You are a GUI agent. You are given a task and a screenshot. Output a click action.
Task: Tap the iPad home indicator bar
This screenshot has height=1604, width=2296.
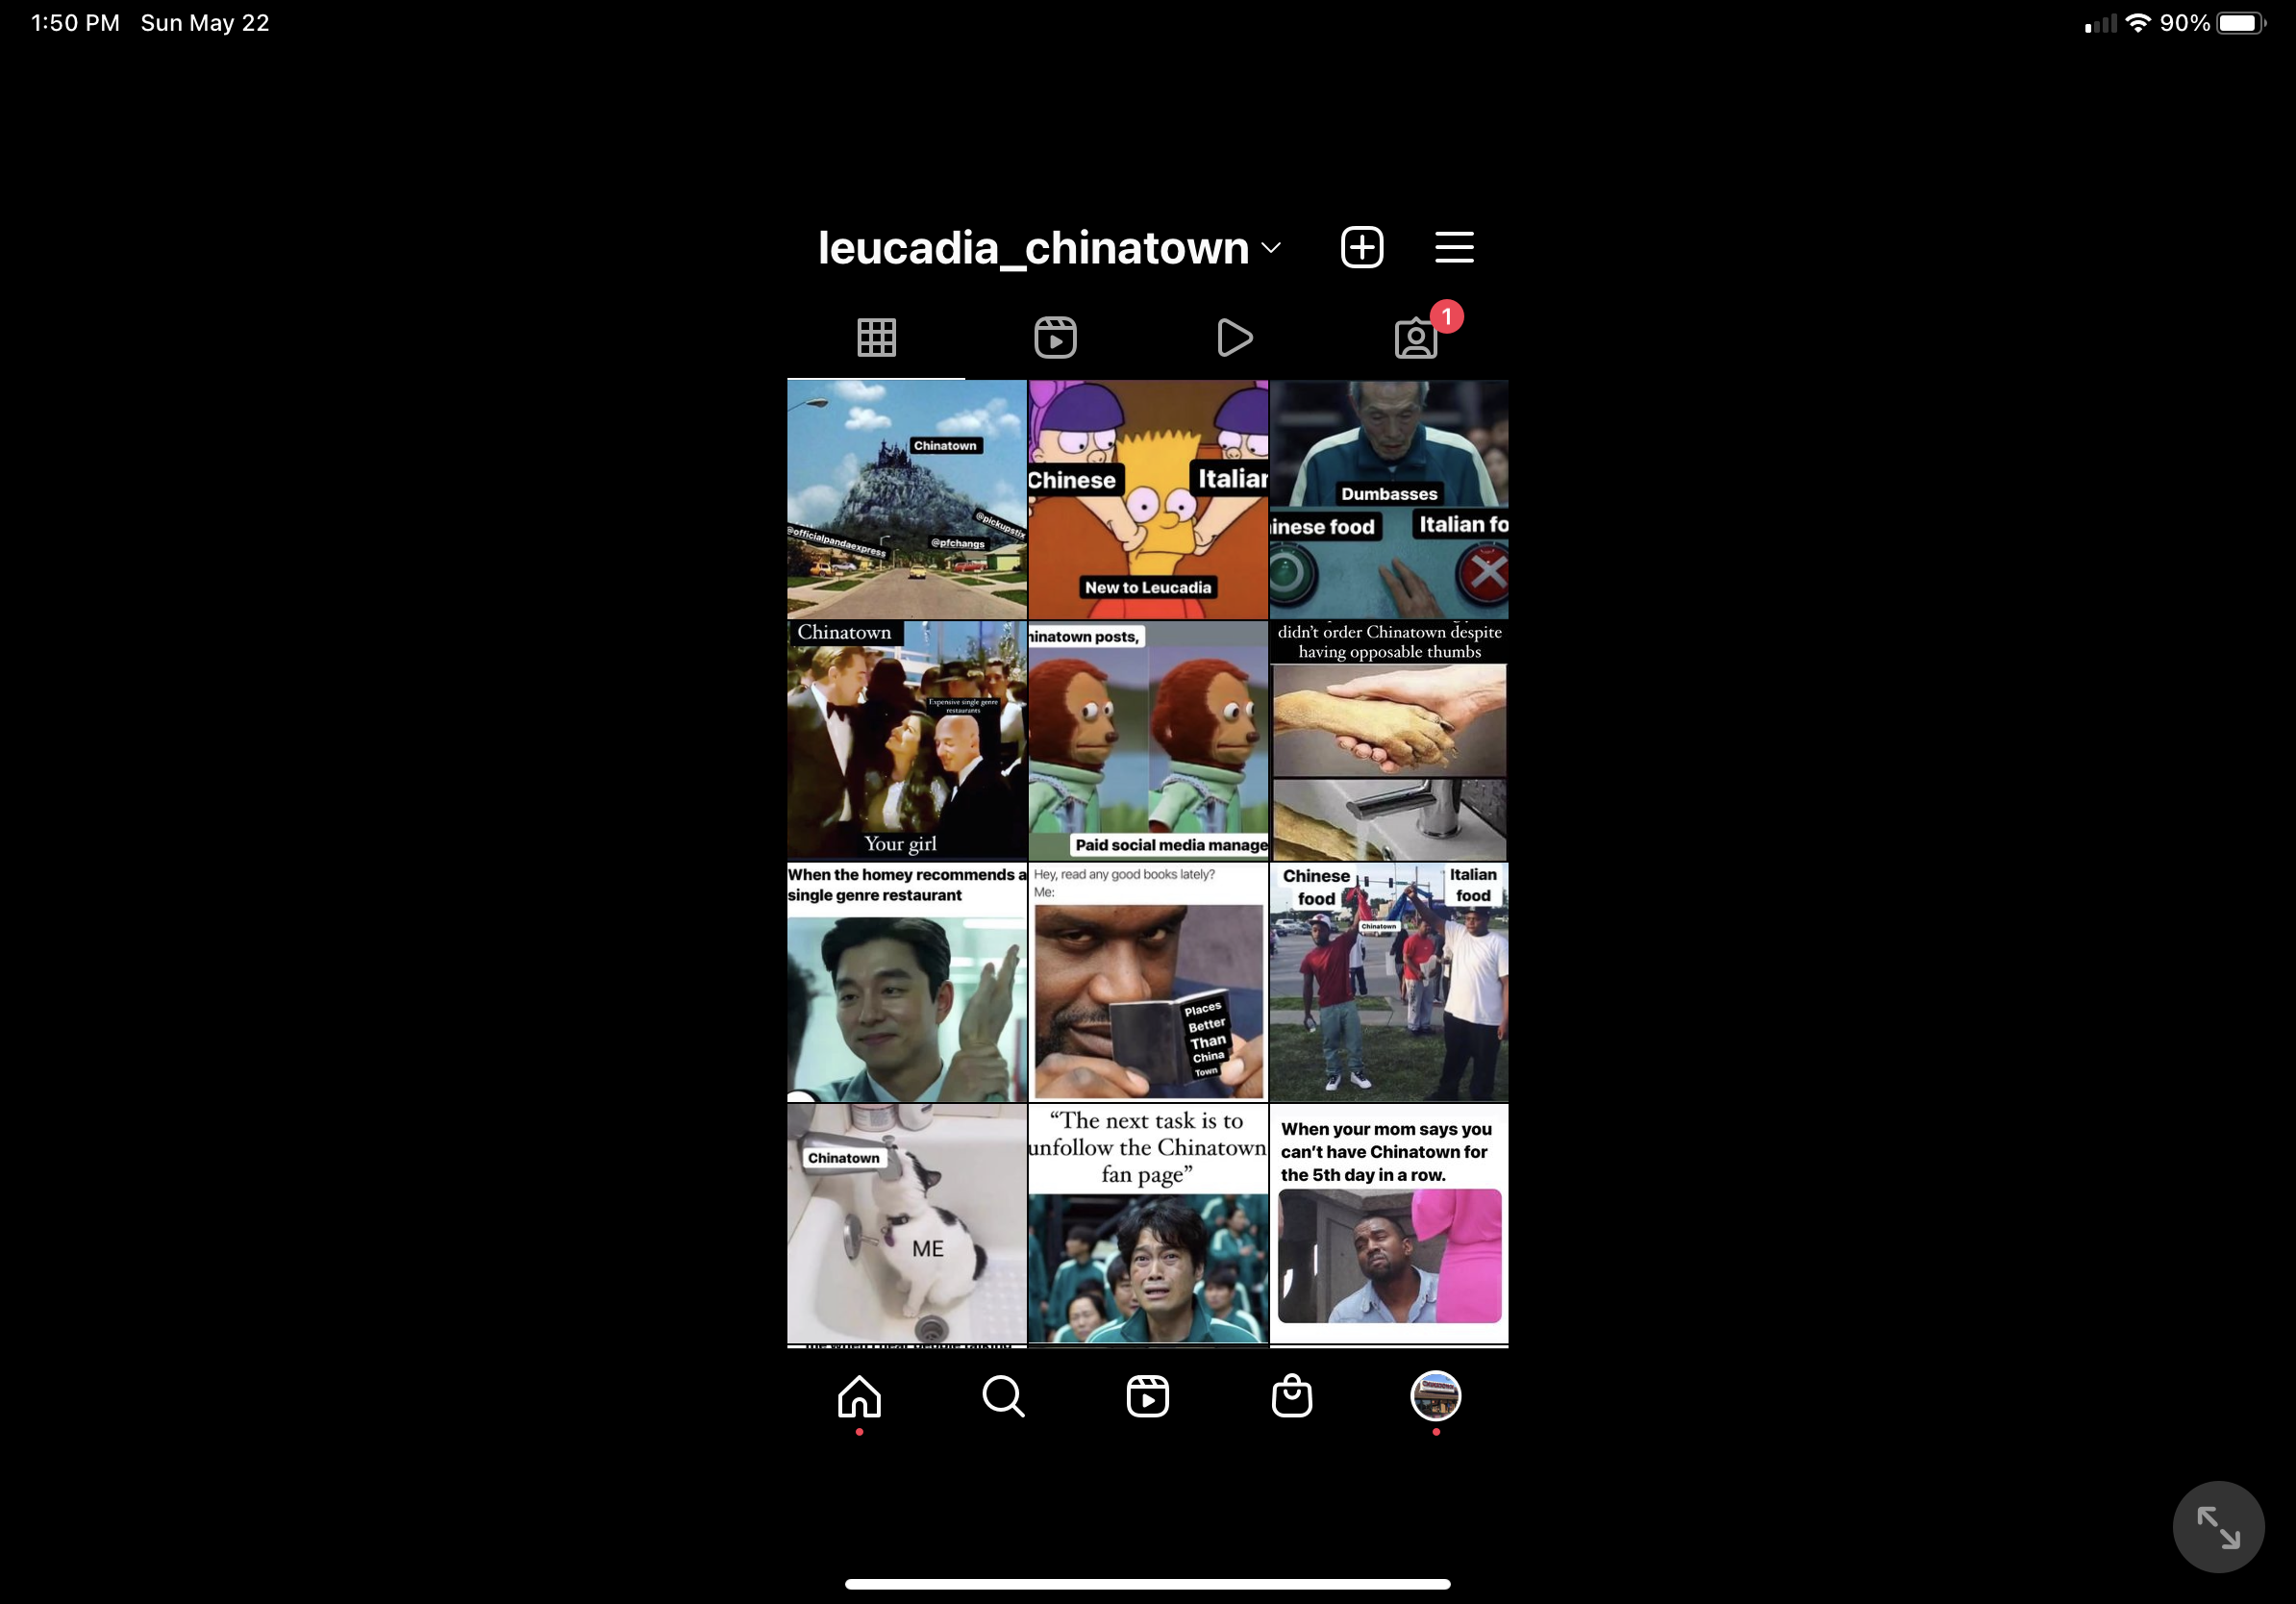click(x=1147, y=1584)
